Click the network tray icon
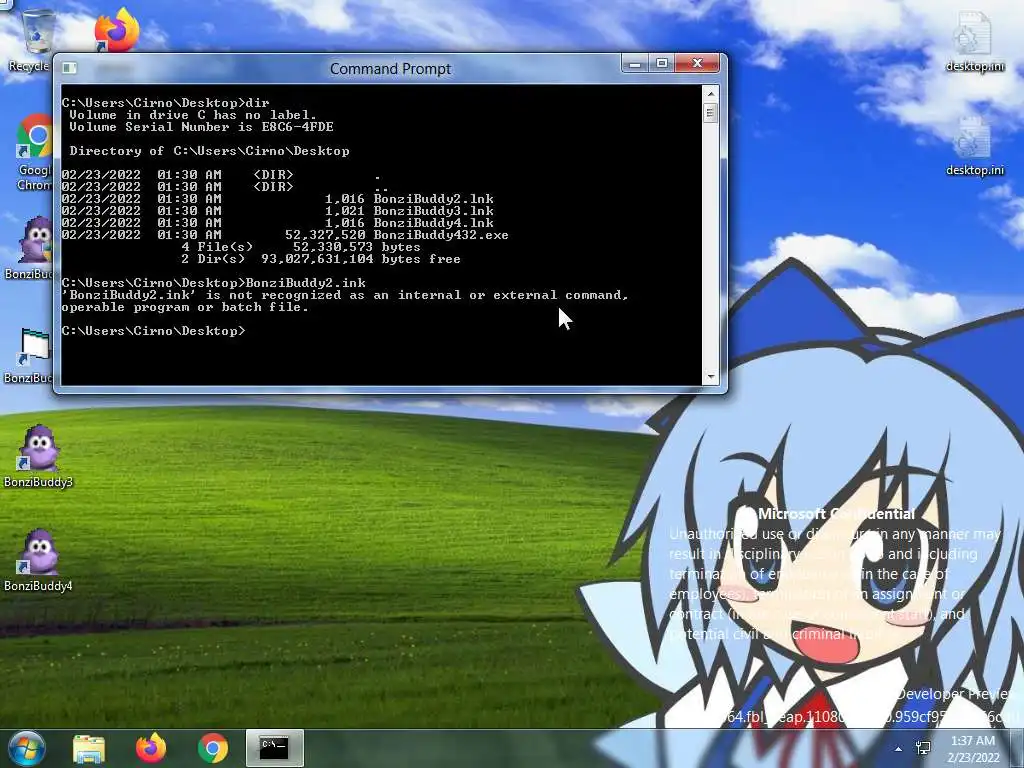The width and height of the screenshot is (1024, 768). click(923, 748)
